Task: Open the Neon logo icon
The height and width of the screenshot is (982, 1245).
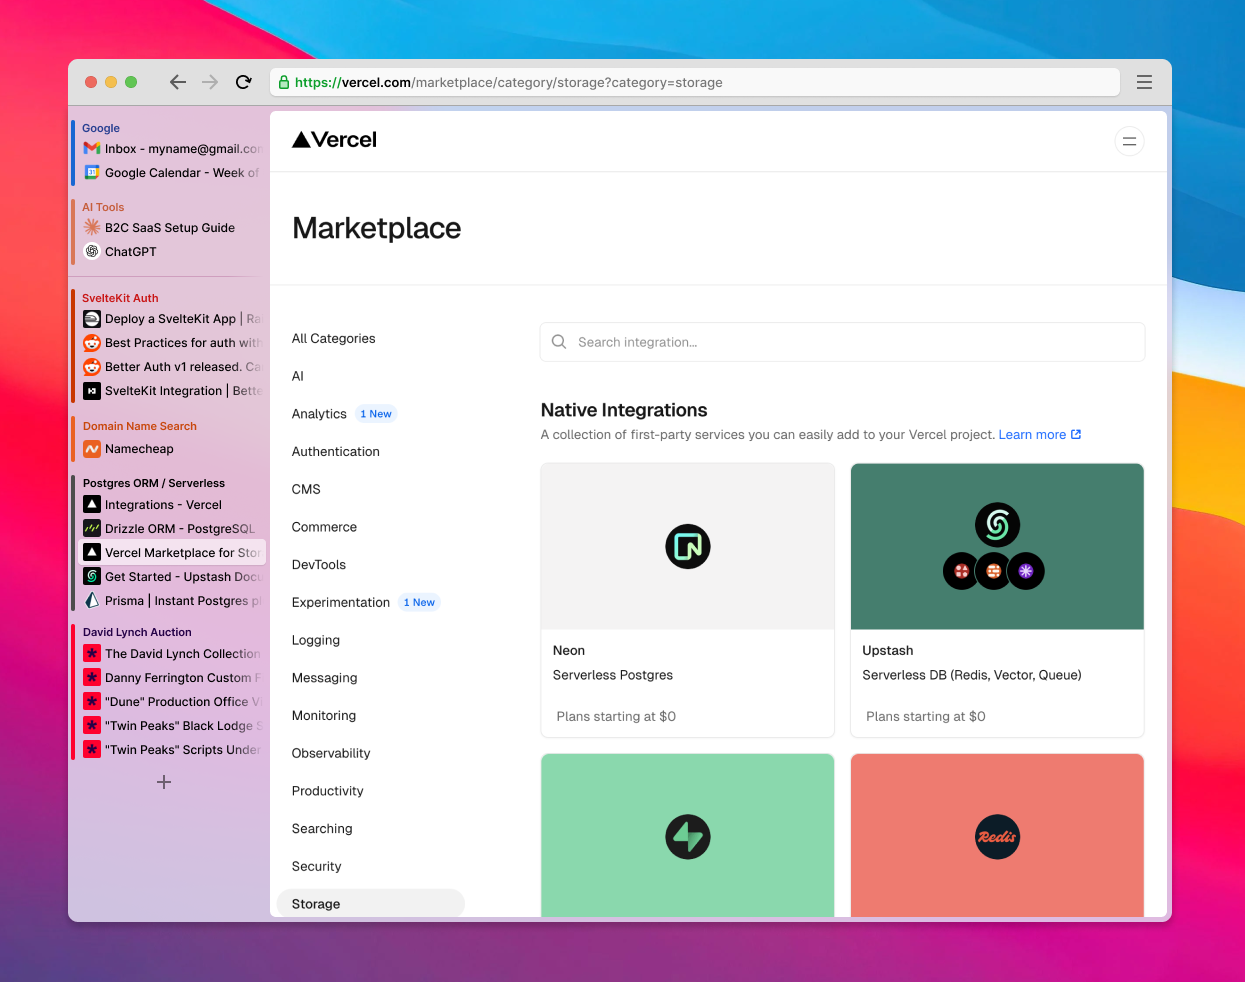Action: click(x=688, y=547)
